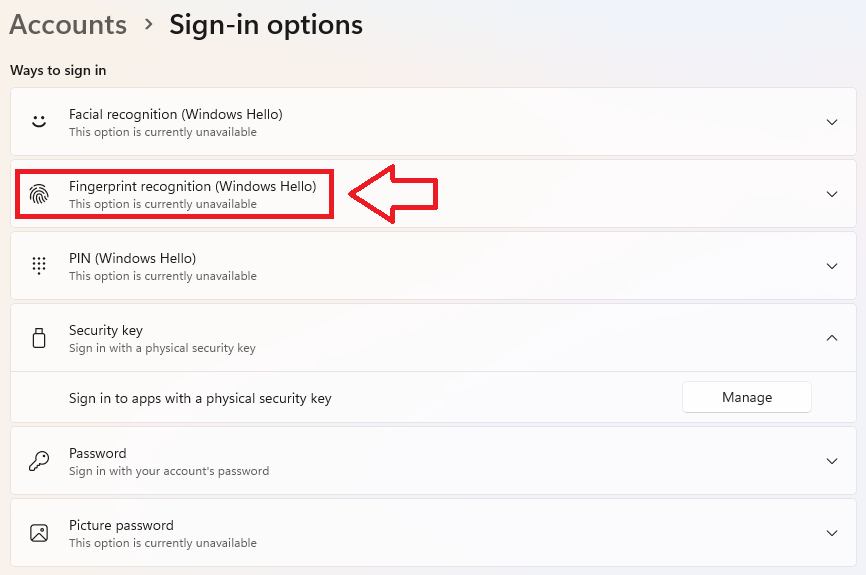Expand the Password option chevron
Image resolution: width=866 pixels, height=575 pixels.
pos(831,461)
